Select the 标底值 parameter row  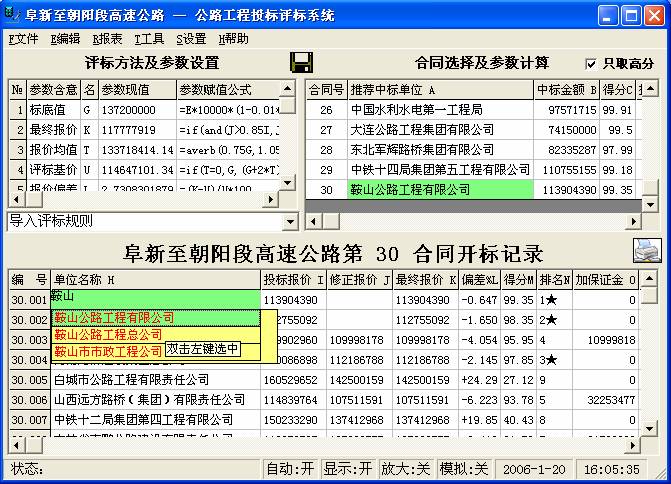[x=144, y=110]
